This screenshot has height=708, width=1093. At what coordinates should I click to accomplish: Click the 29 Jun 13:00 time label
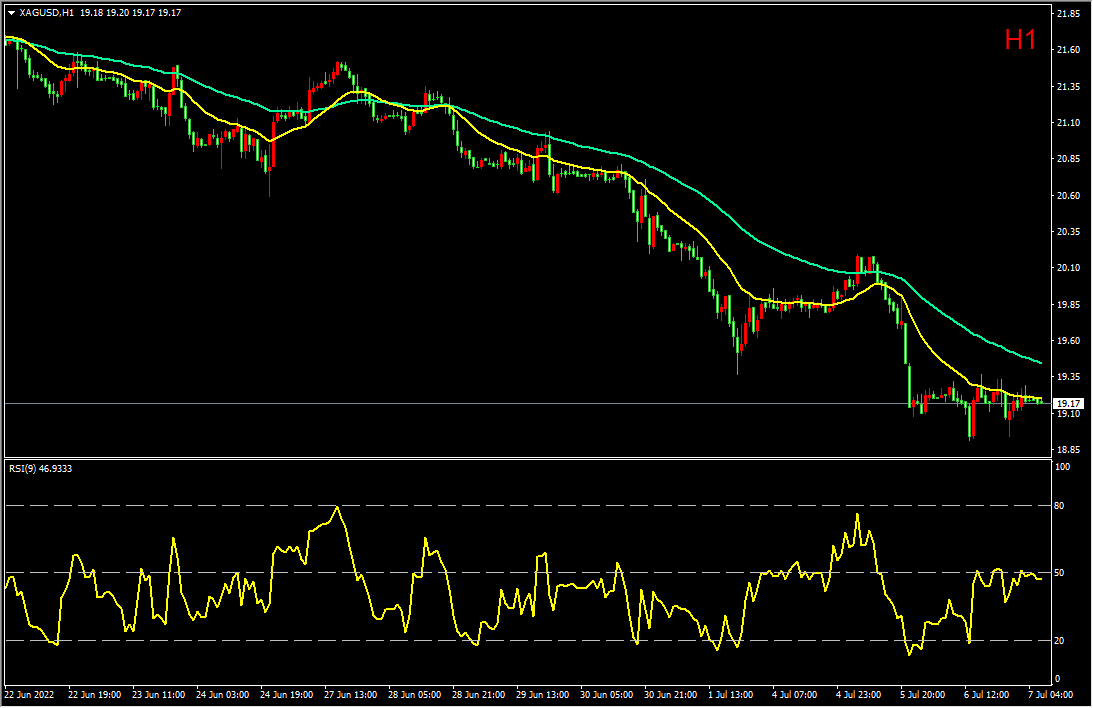542,695
